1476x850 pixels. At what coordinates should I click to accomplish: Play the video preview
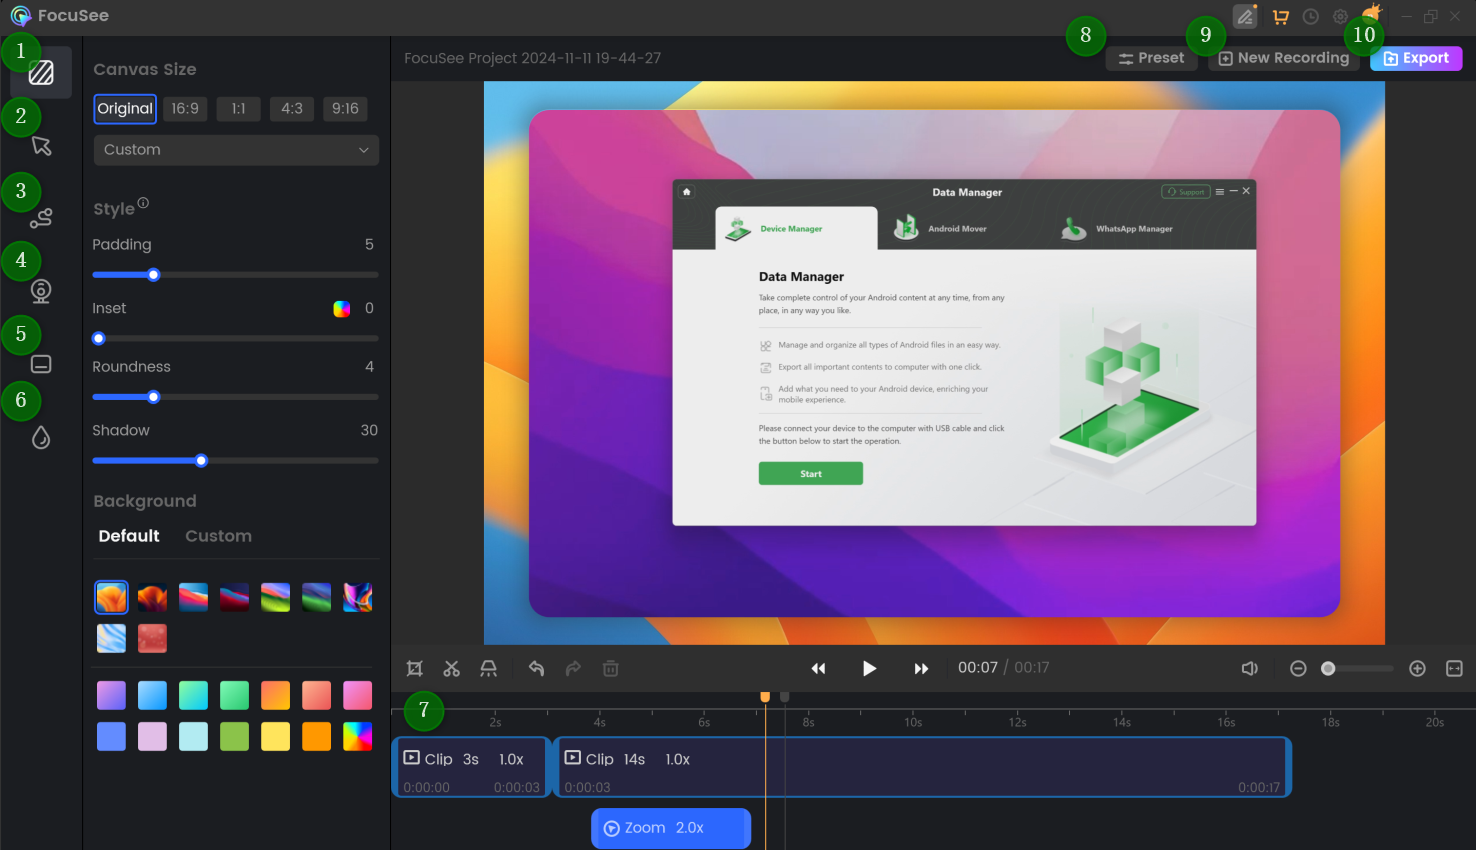tap(869, 668)
